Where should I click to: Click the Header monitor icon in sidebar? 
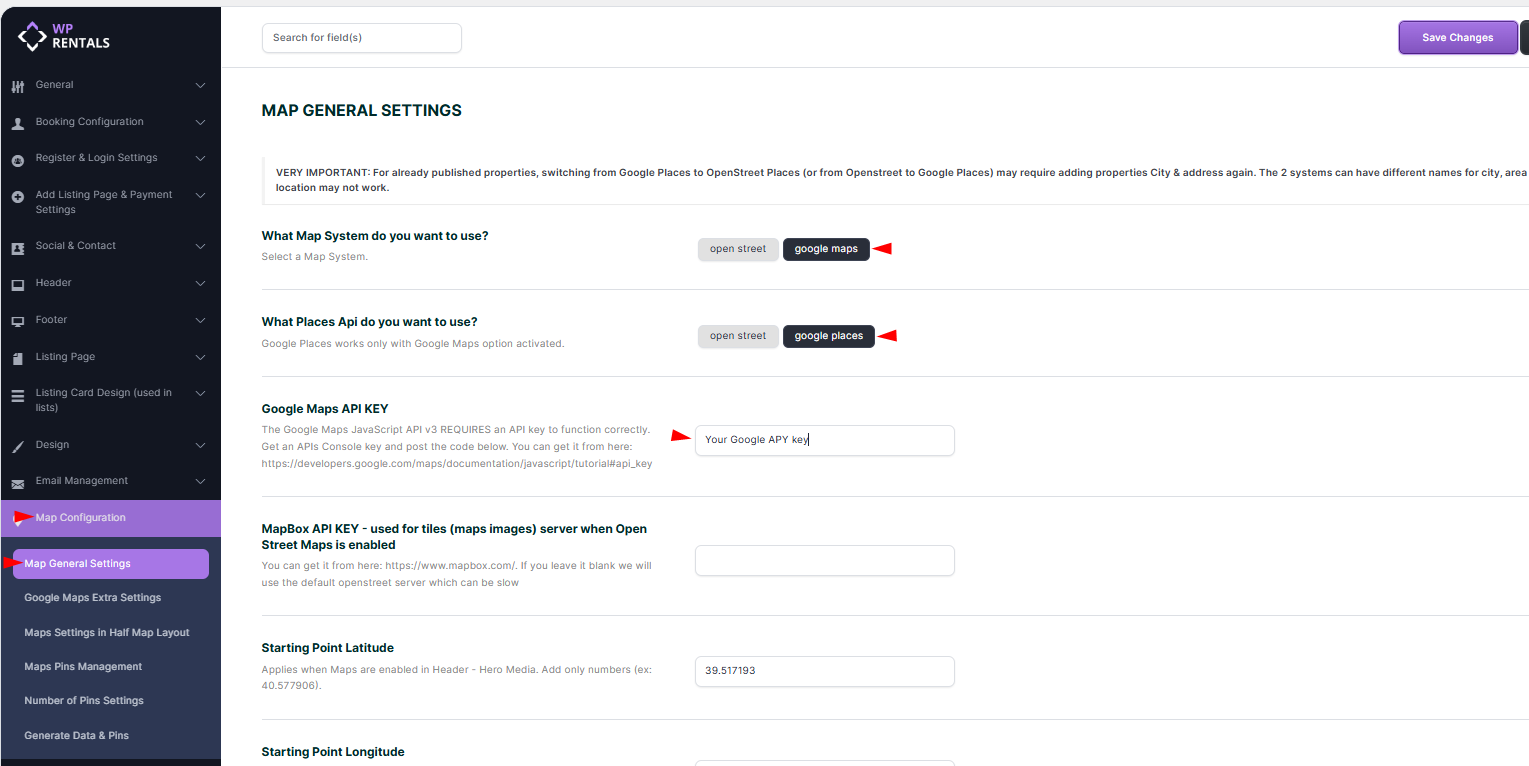17,284
